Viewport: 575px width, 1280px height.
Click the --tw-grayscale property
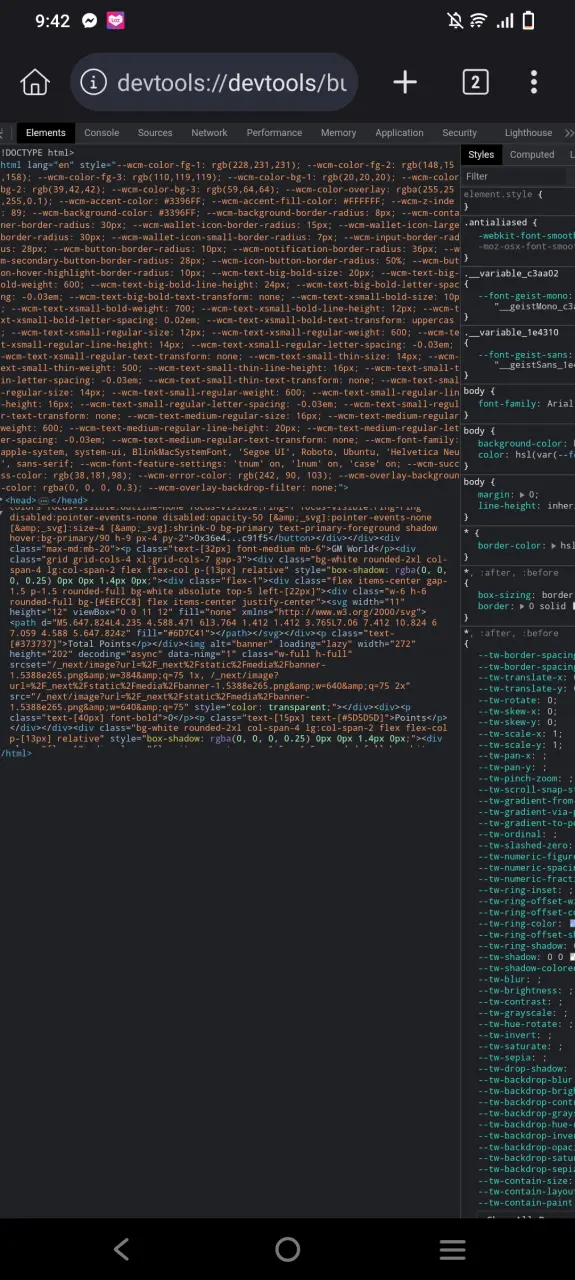(x=516, y=1012)
